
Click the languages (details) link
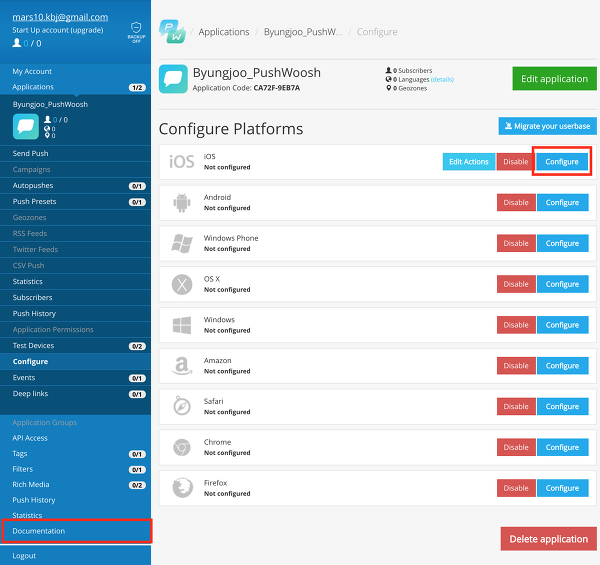442,80
